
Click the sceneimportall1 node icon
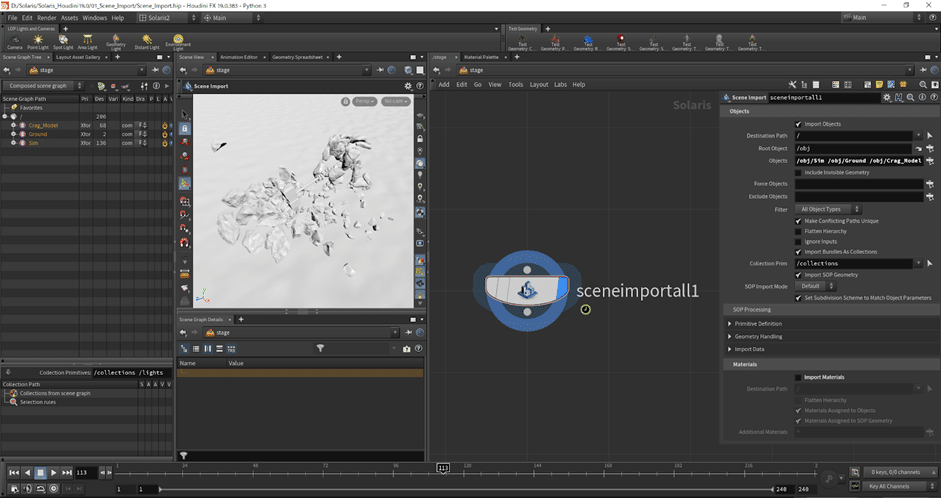(526, 290)
